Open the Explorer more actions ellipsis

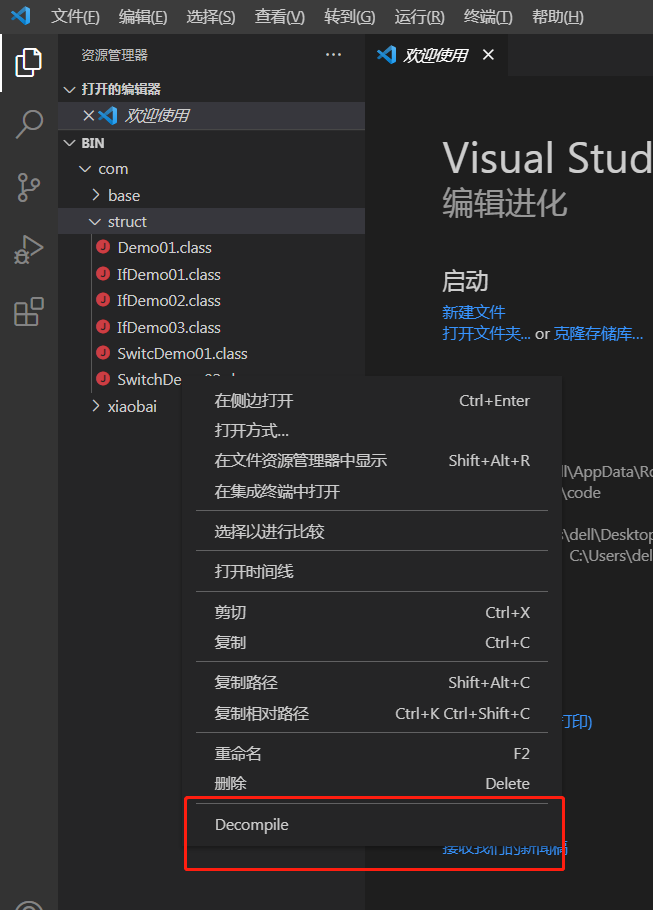coord(333,56)
